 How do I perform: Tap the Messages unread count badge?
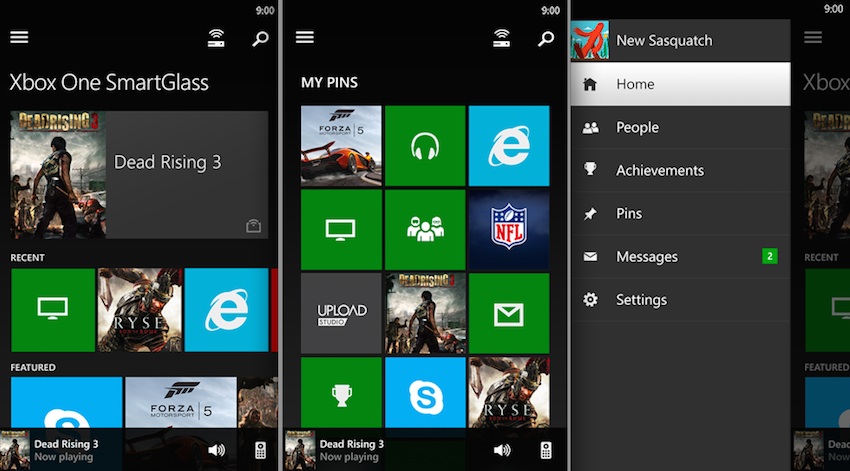tap(770, 256)
